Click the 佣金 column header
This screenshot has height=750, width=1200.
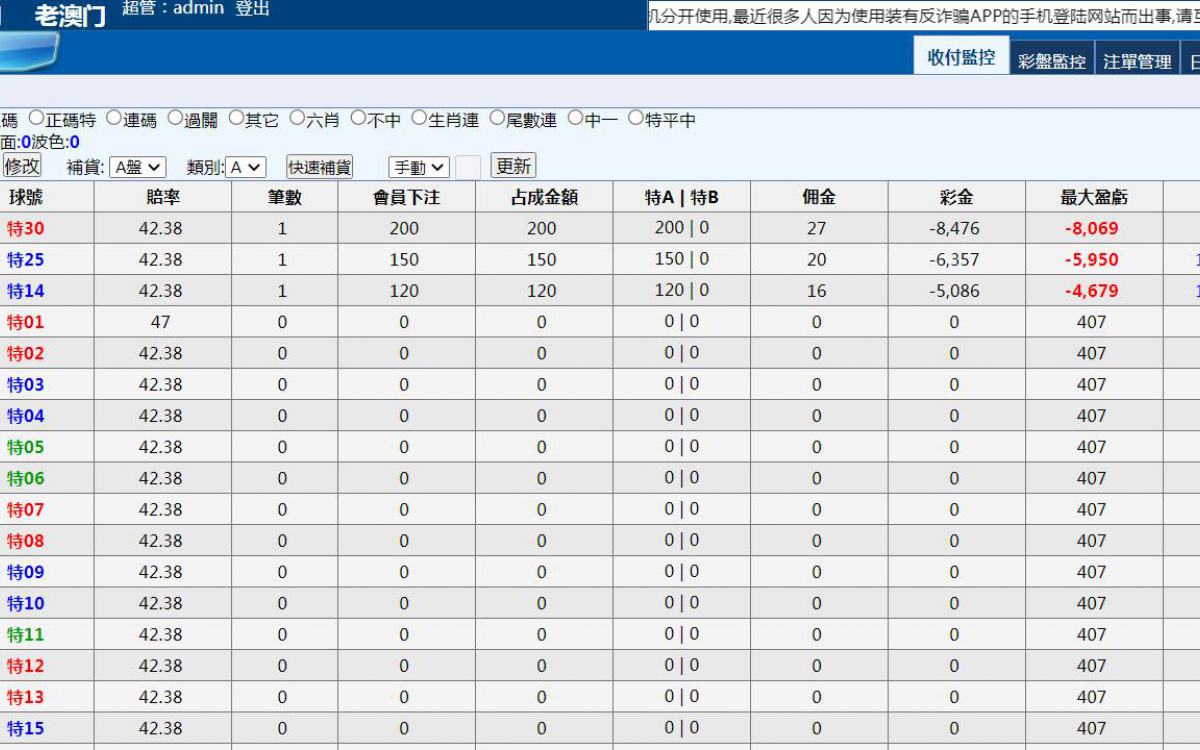coord(819,197)
